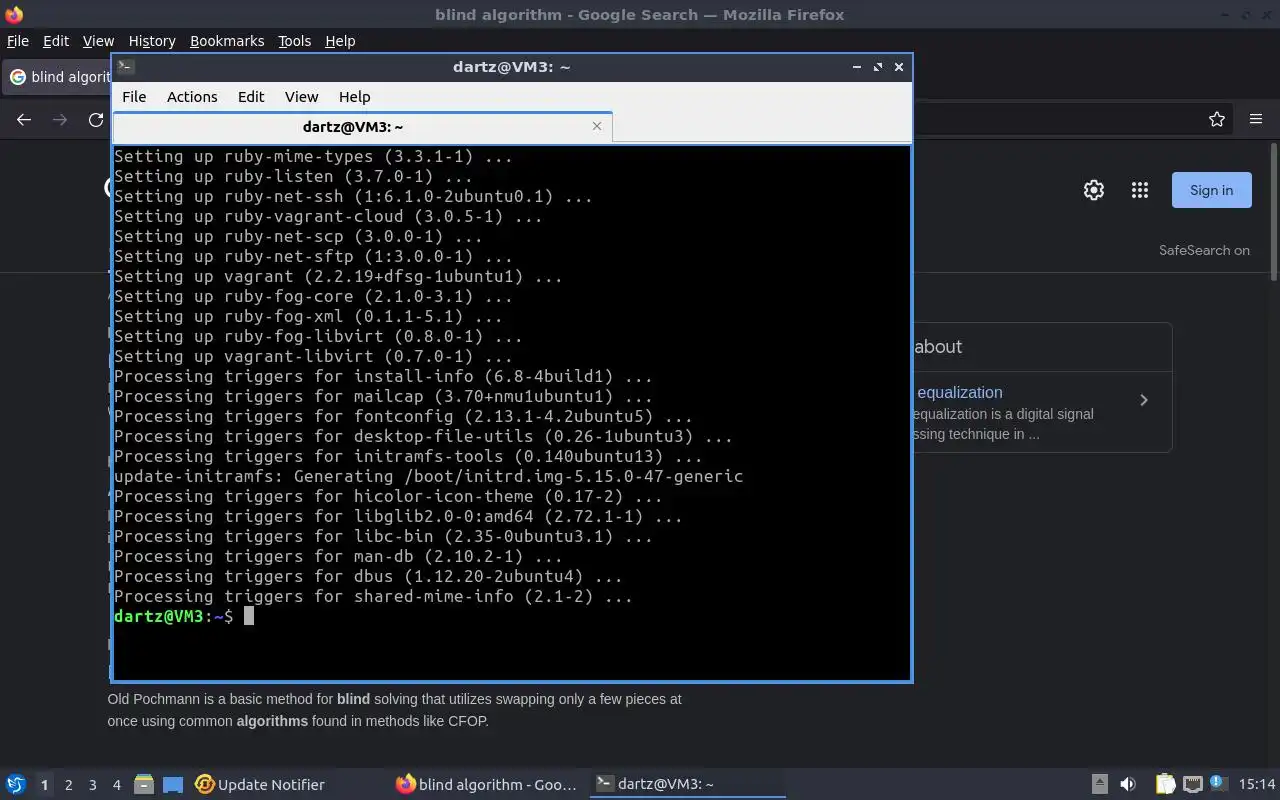Switch to workspace 4 in the pager

(x=116, y=785)
